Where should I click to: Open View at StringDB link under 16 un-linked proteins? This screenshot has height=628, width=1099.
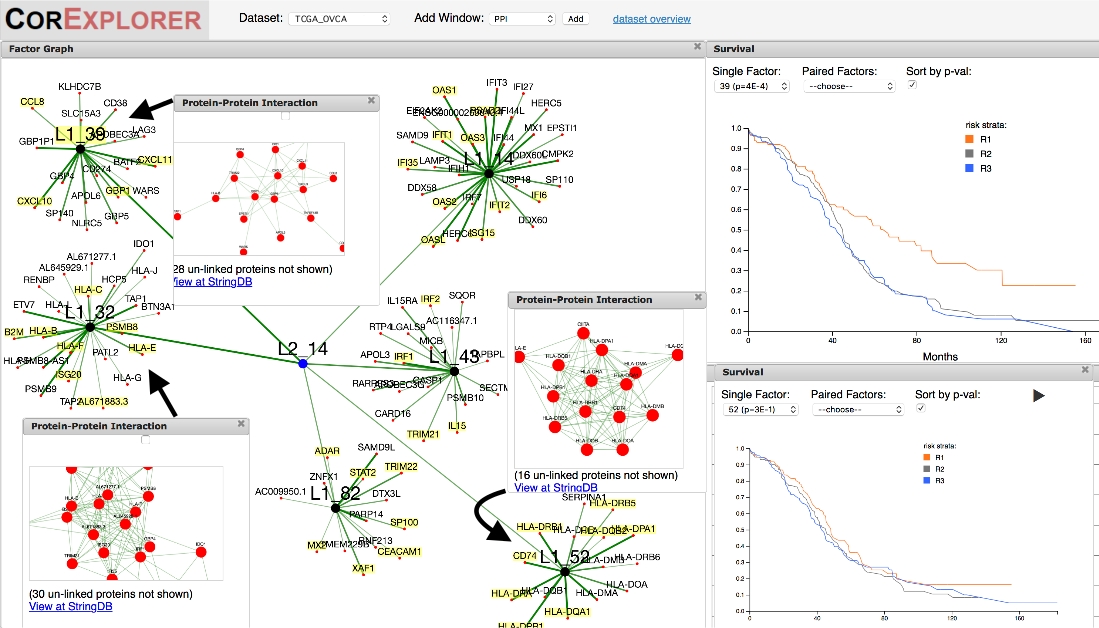point(556,488)
